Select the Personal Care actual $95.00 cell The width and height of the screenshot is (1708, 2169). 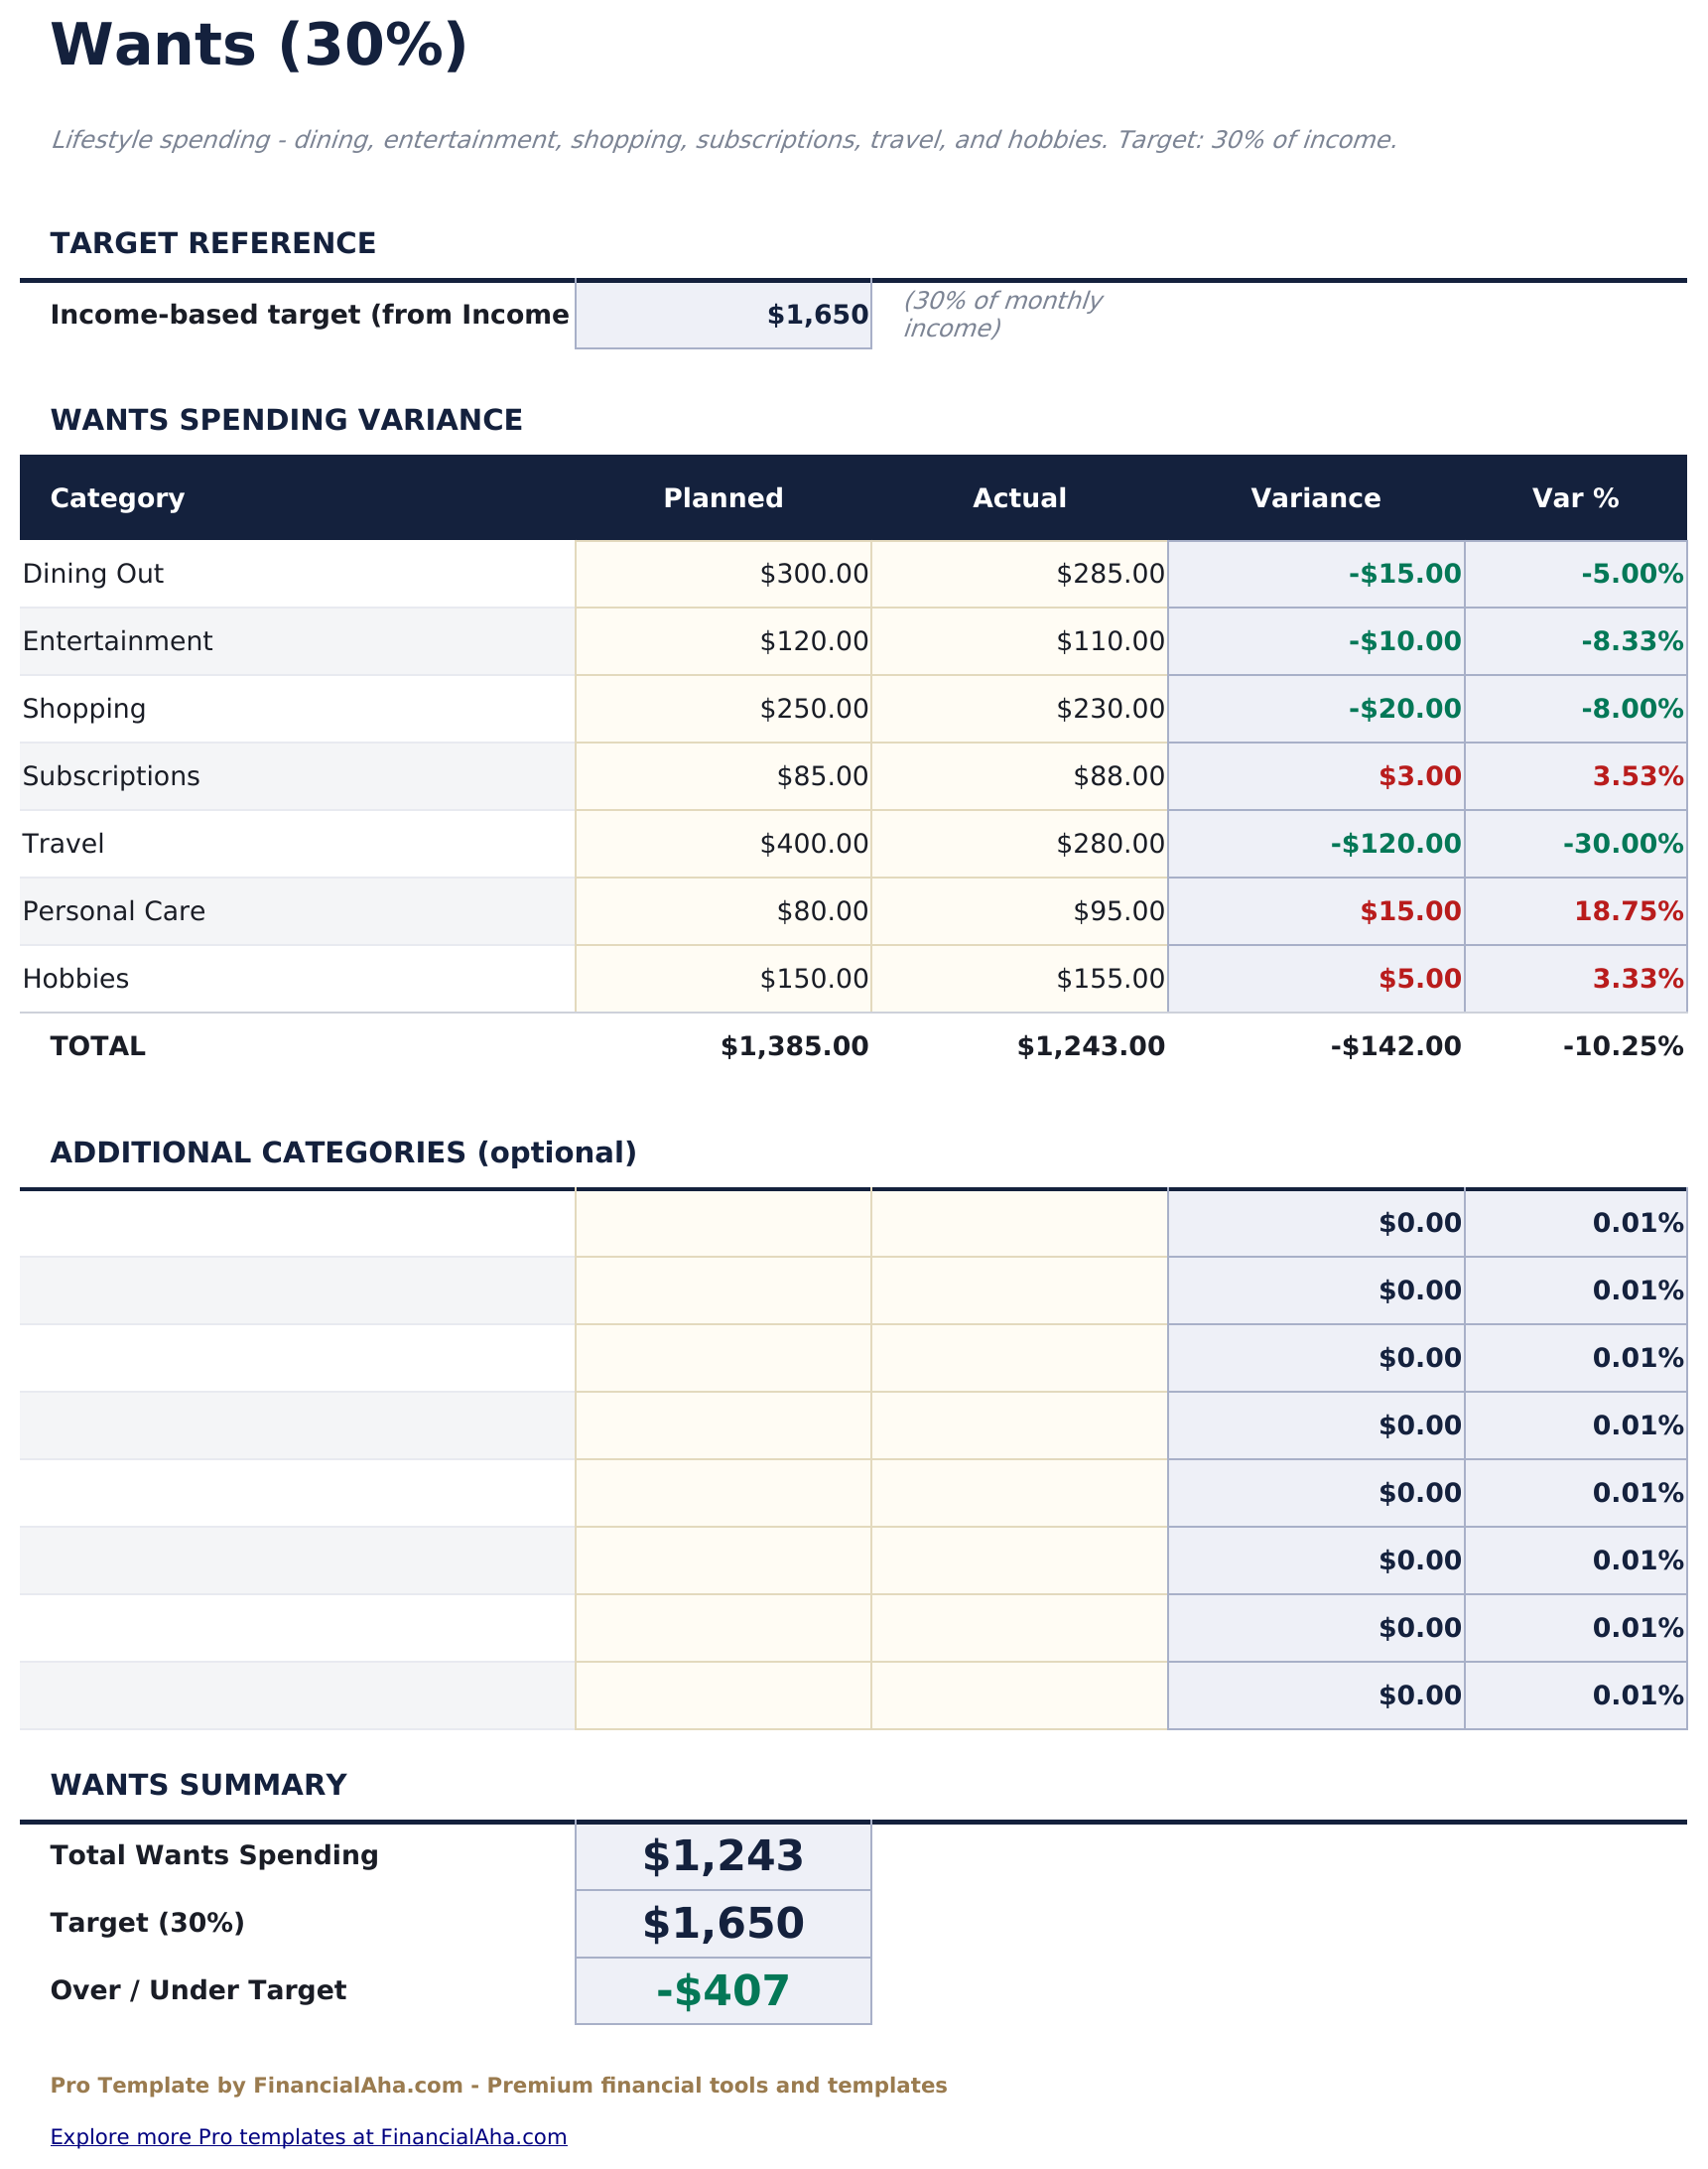point(1018,911)
